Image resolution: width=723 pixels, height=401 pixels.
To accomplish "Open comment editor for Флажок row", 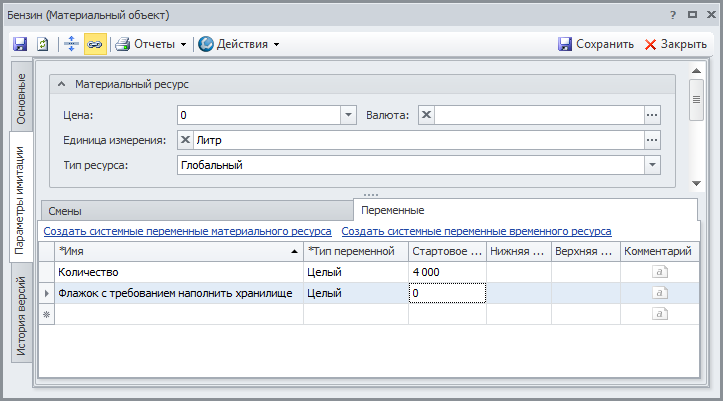I will [659, 293].
